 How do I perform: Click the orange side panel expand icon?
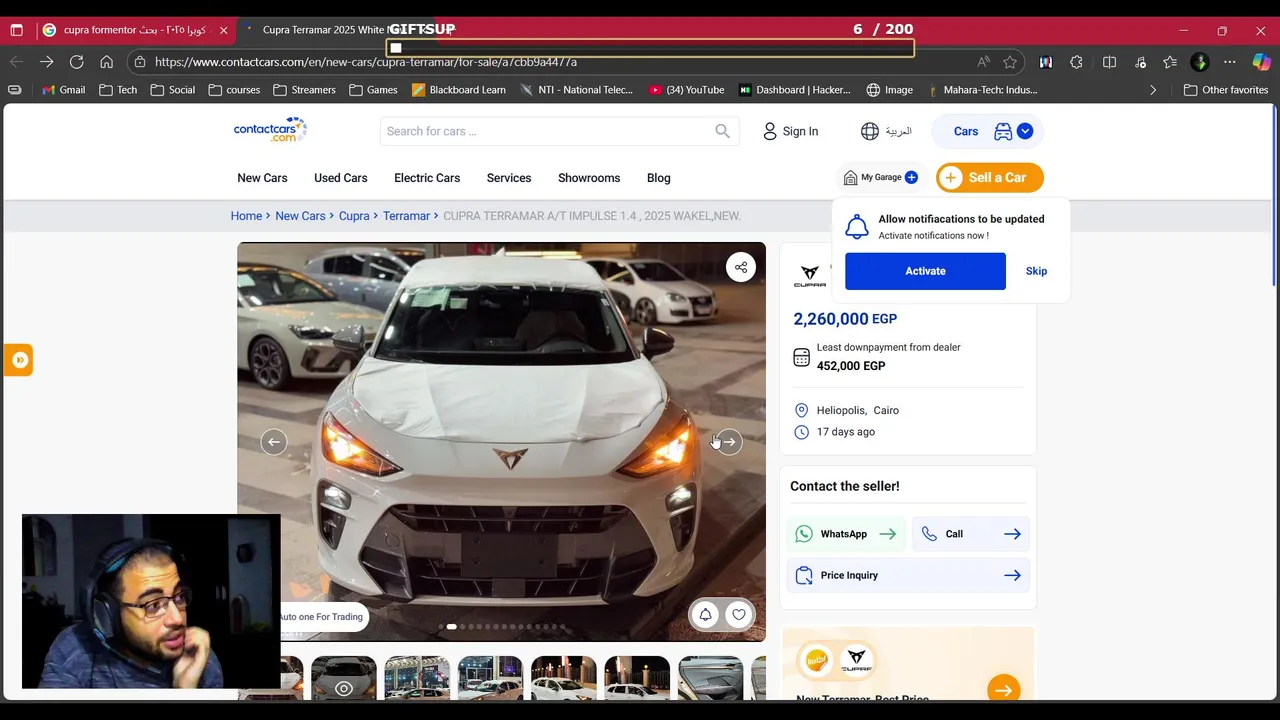click(18, 360)
